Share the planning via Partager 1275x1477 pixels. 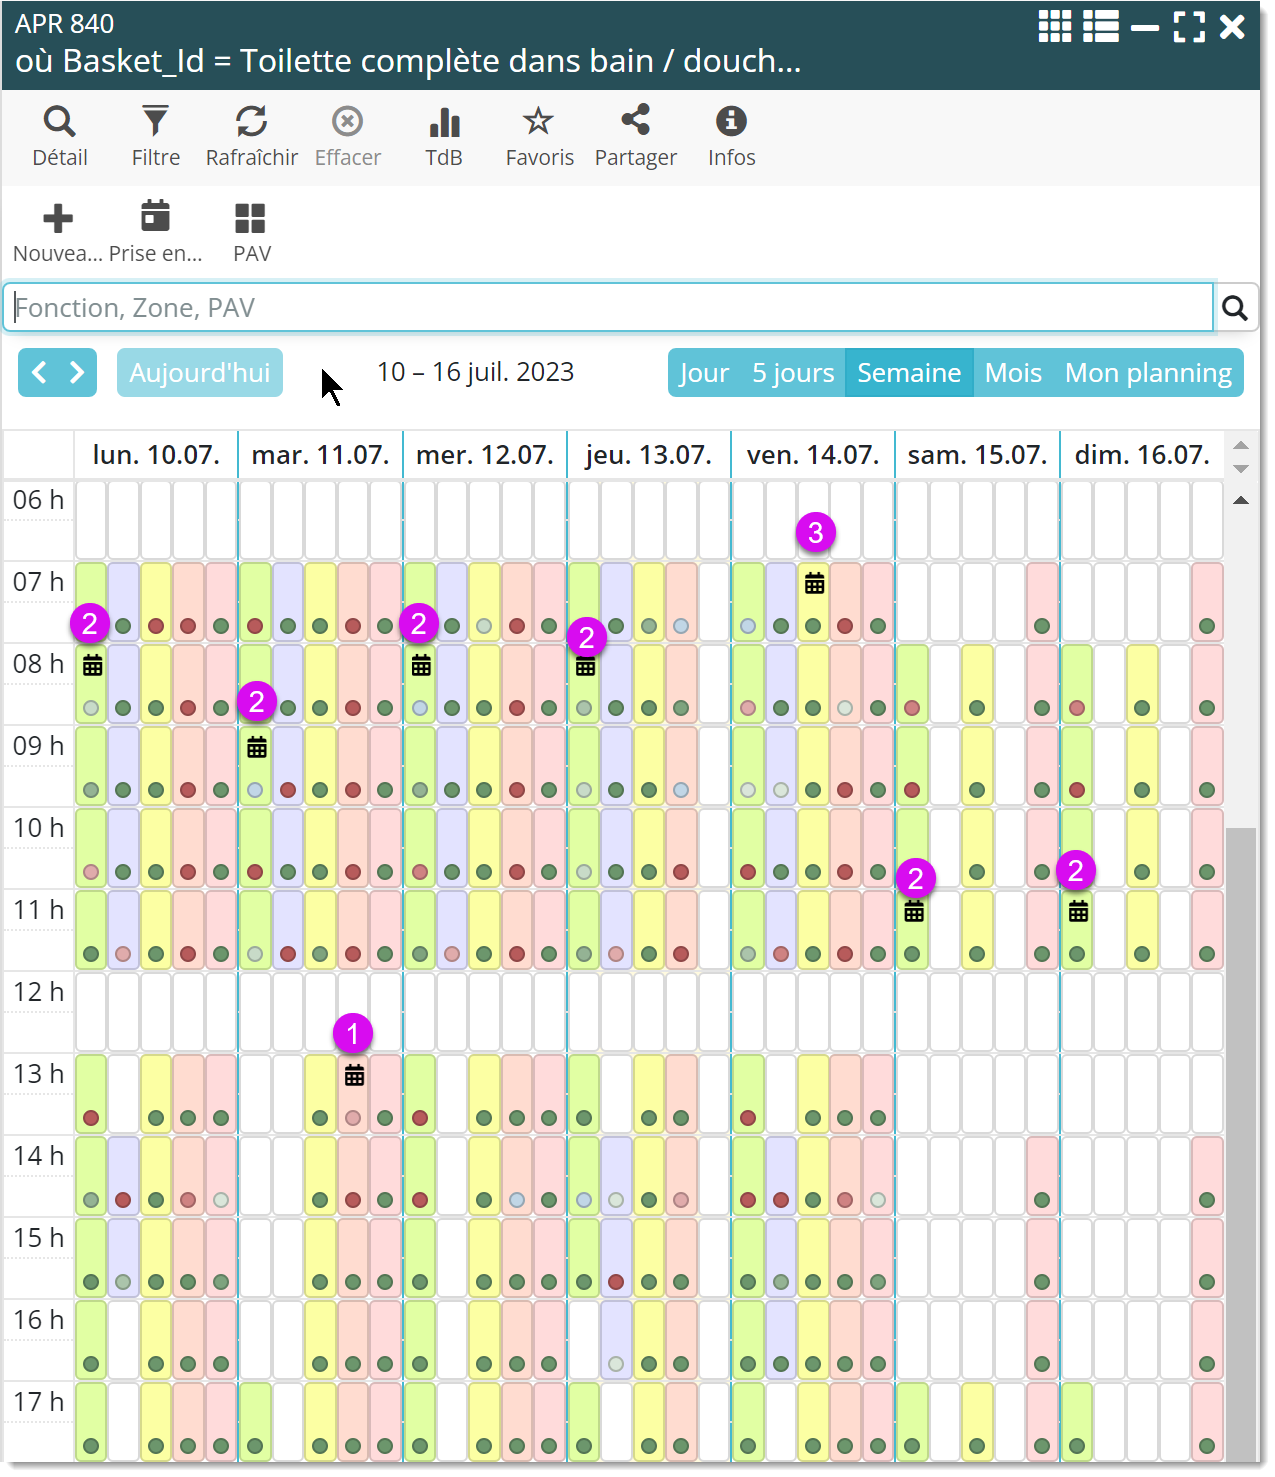pos(635,136)
